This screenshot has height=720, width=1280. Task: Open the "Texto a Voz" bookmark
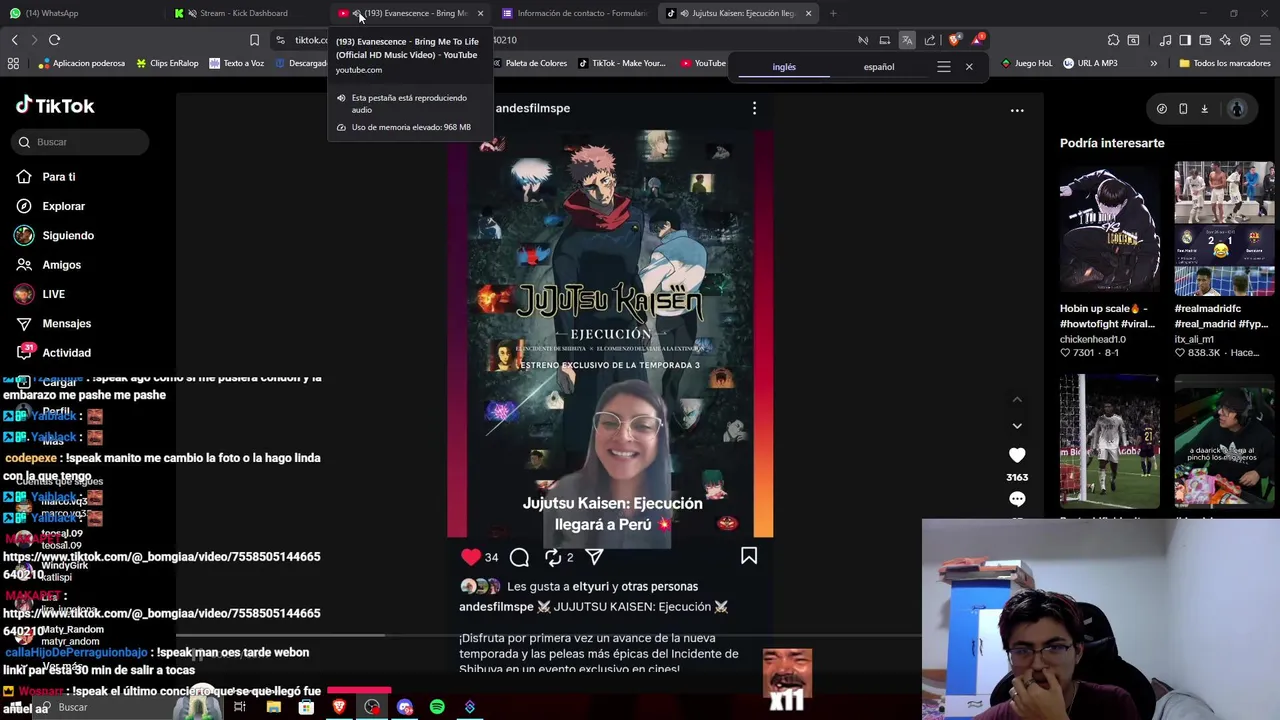coord(237,63)
